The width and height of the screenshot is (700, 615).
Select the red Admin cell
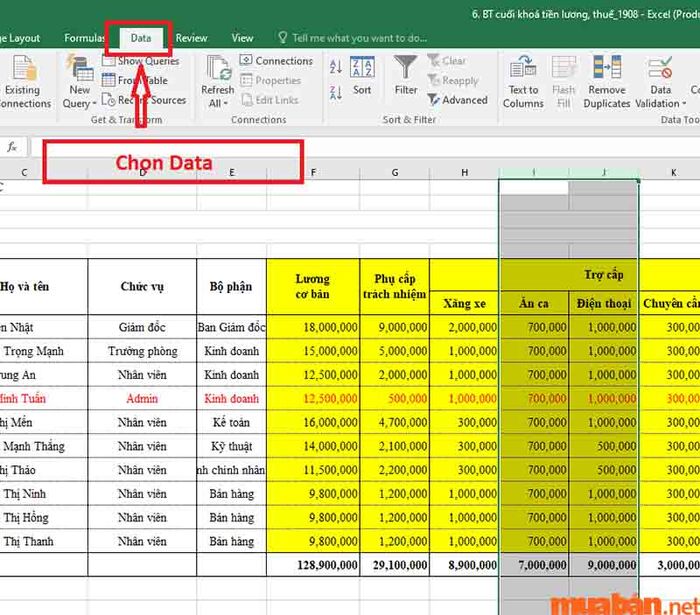pyautogui.click(x=142, y=399)
